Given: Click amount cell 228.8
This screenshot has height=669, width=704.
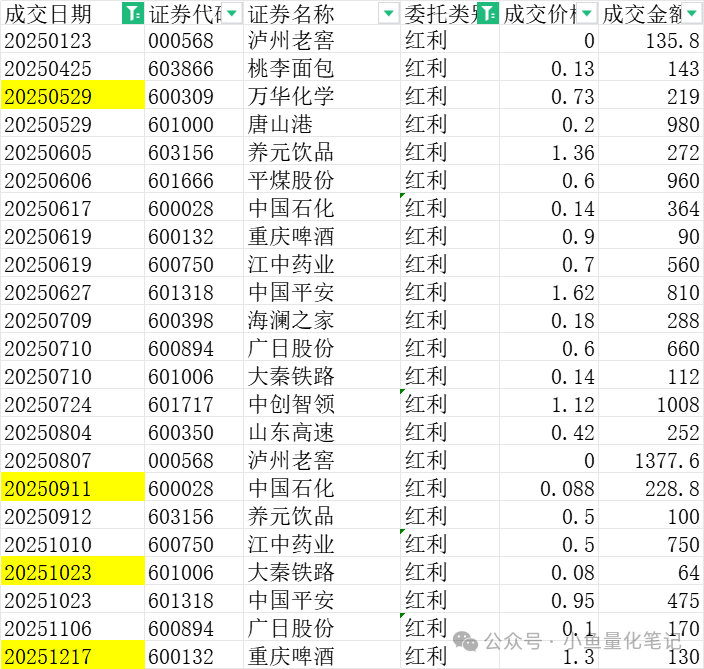Looking at the screenshot, I should coord(651,487).
